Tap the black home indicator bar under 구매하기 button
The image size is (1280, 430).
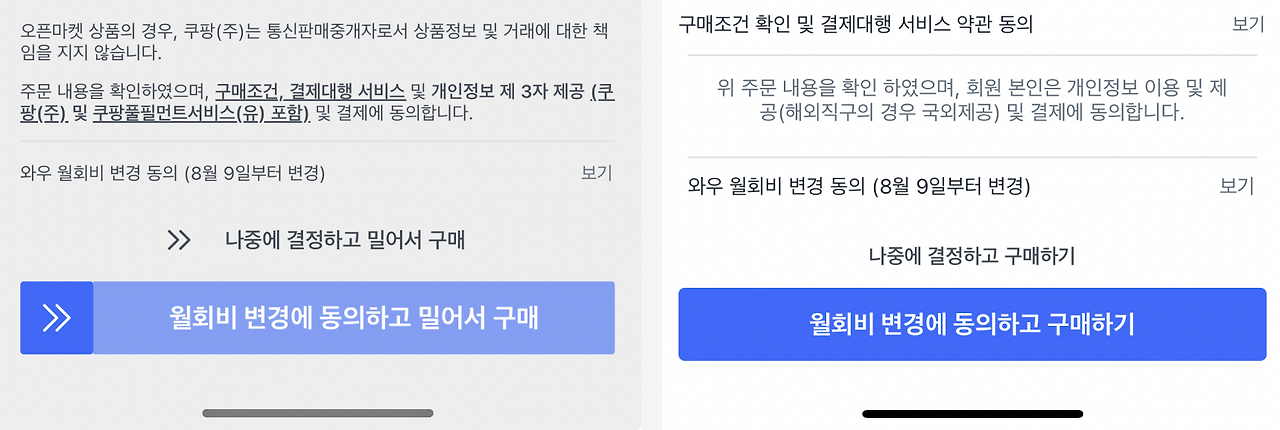(x=973, y=413)
